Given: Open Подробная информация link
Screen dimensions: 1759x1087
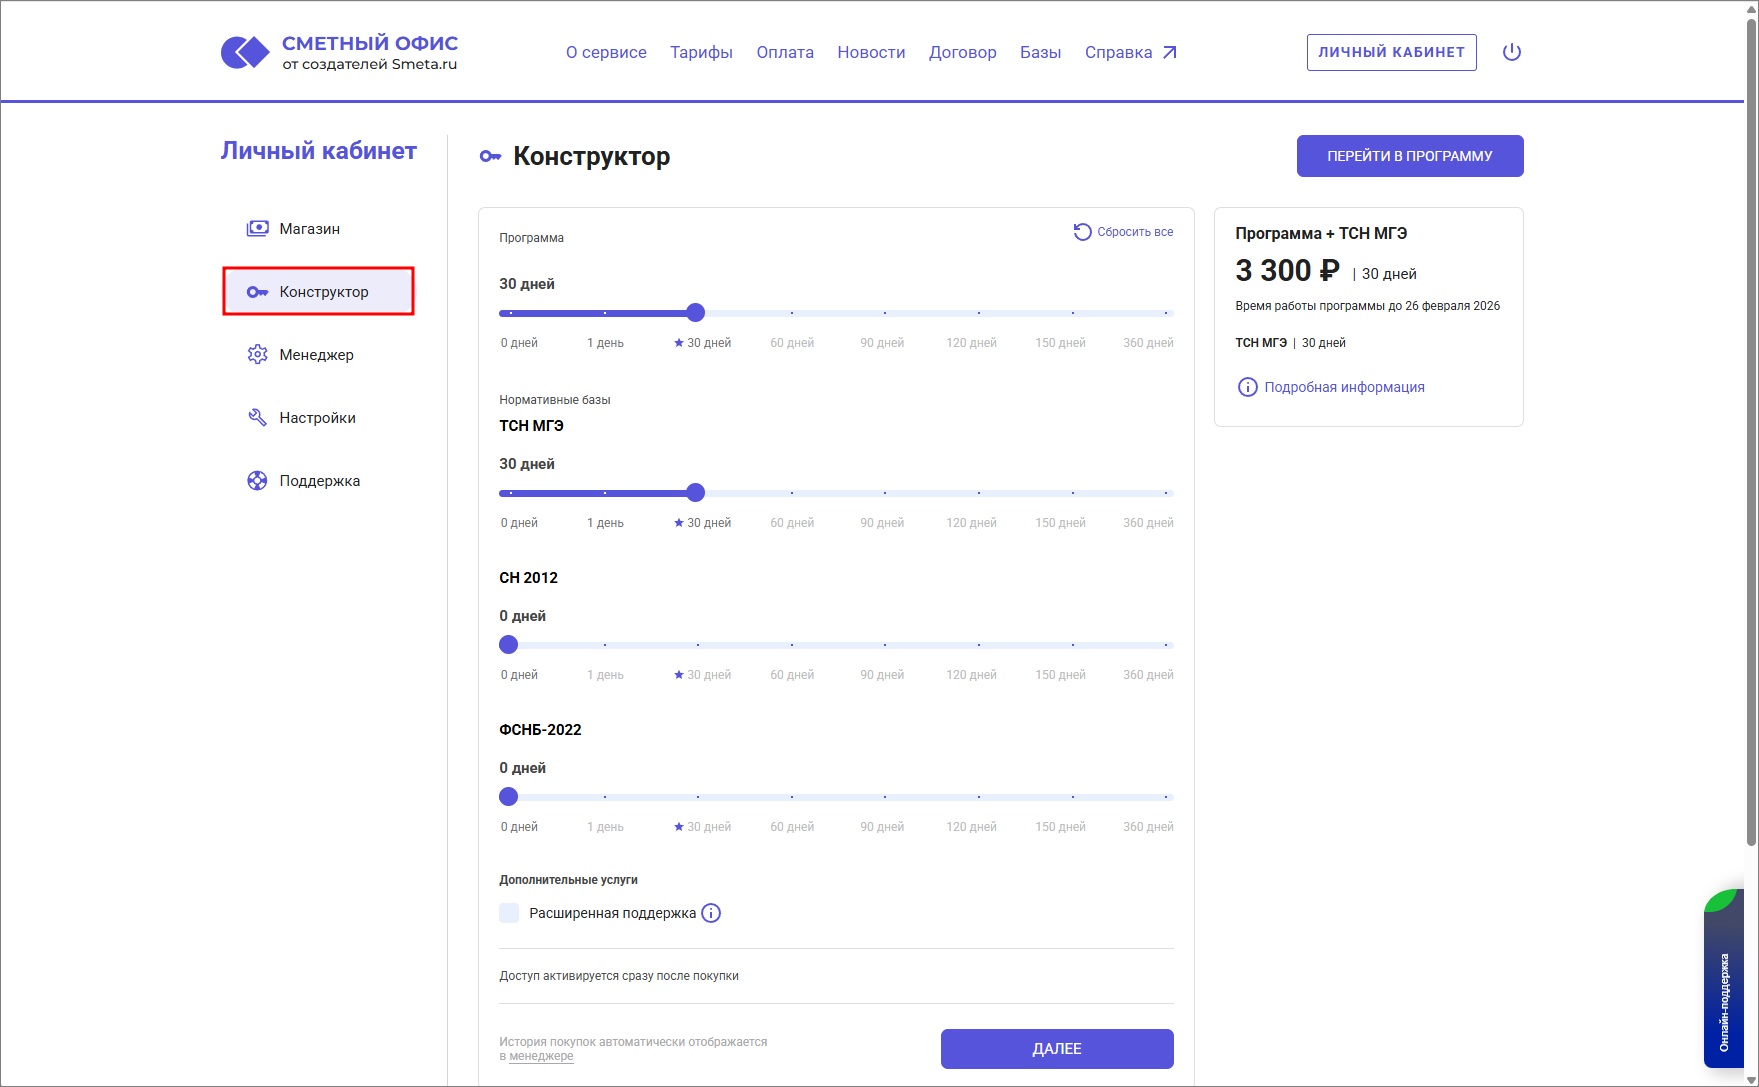Looking at the screenshot, I should pyautogui.click(x=1343, y=387).
